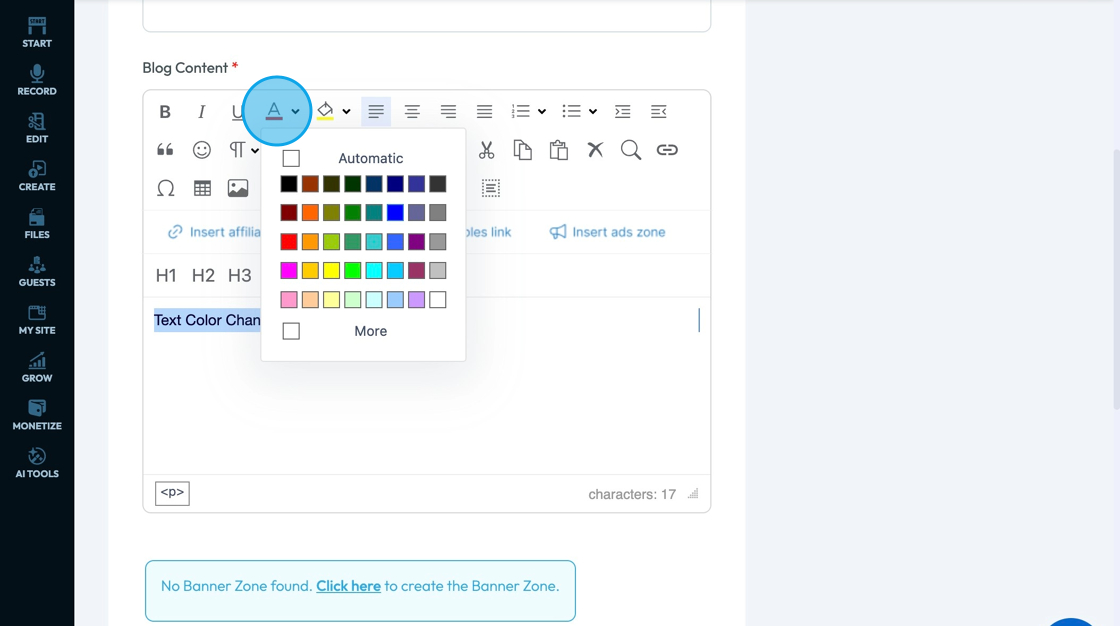
Task: Align text left
Action: [x=376, y=111]
